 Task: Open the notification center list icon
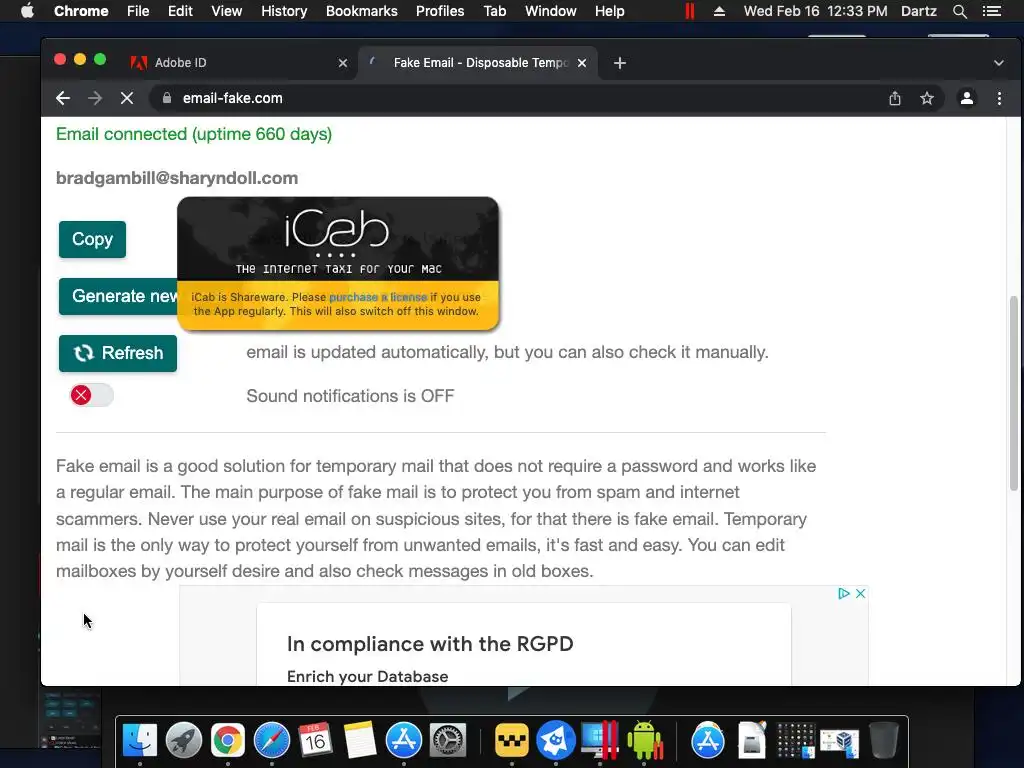(992, 11)
